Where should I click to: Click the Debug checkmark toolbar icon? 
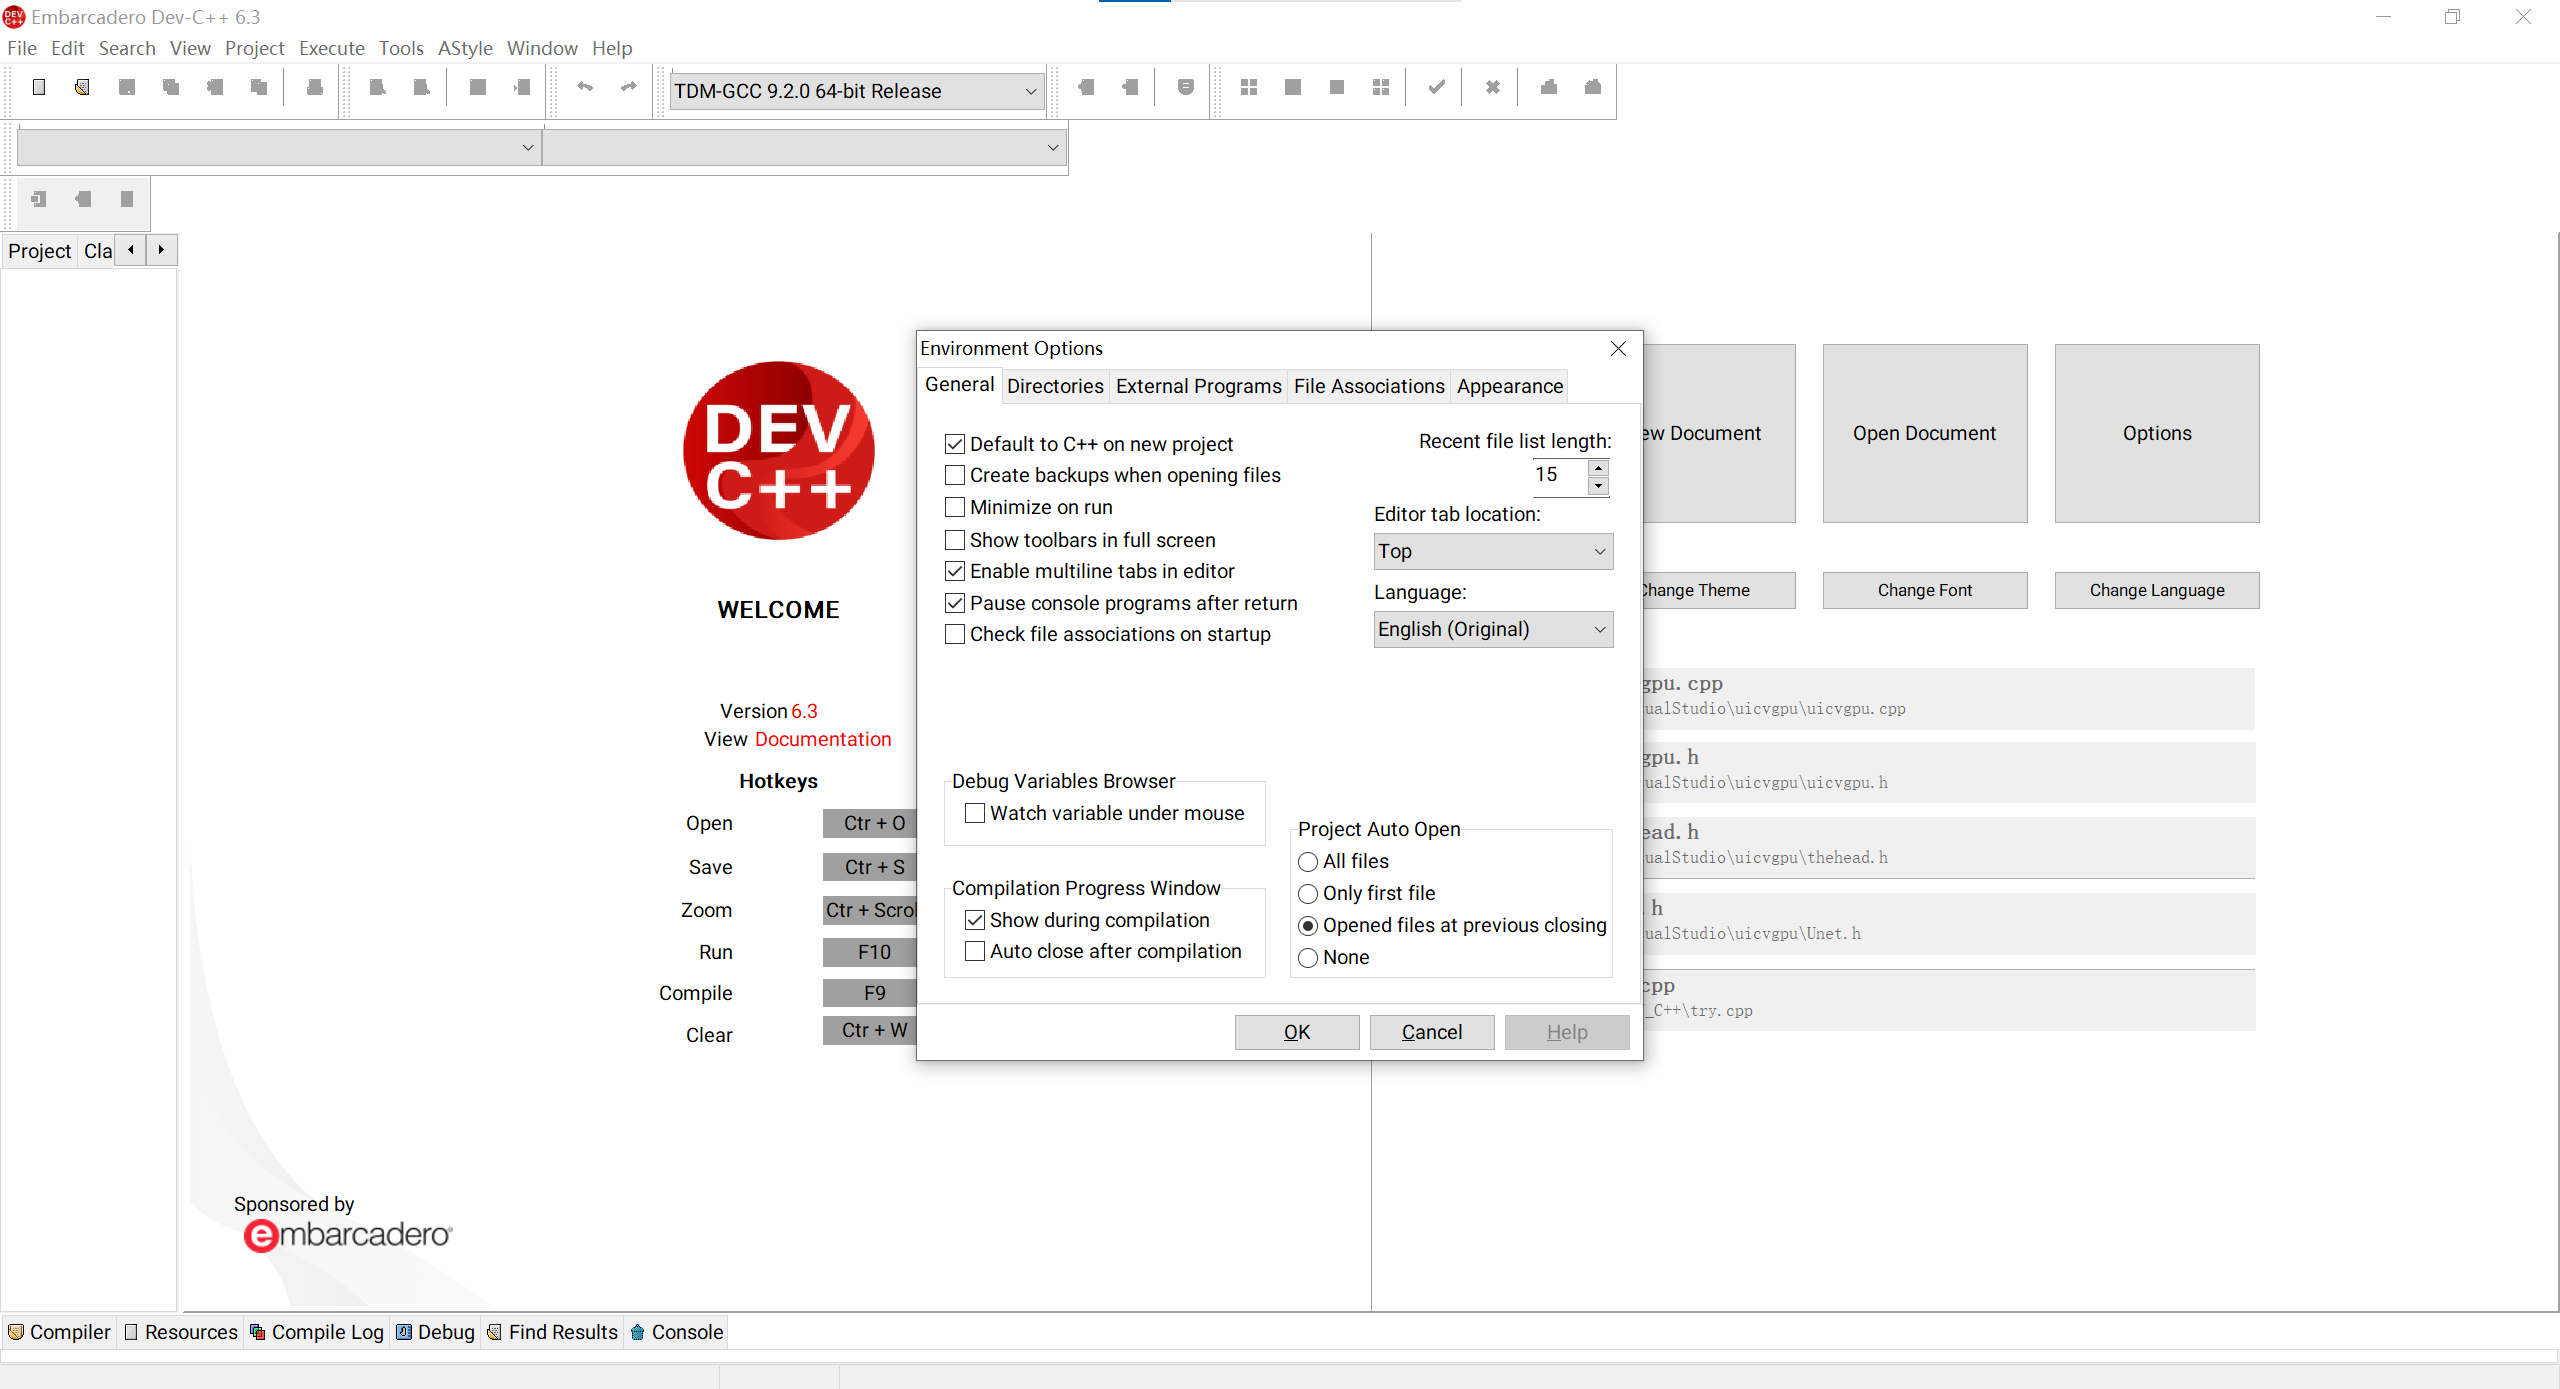click(1436, 88)
